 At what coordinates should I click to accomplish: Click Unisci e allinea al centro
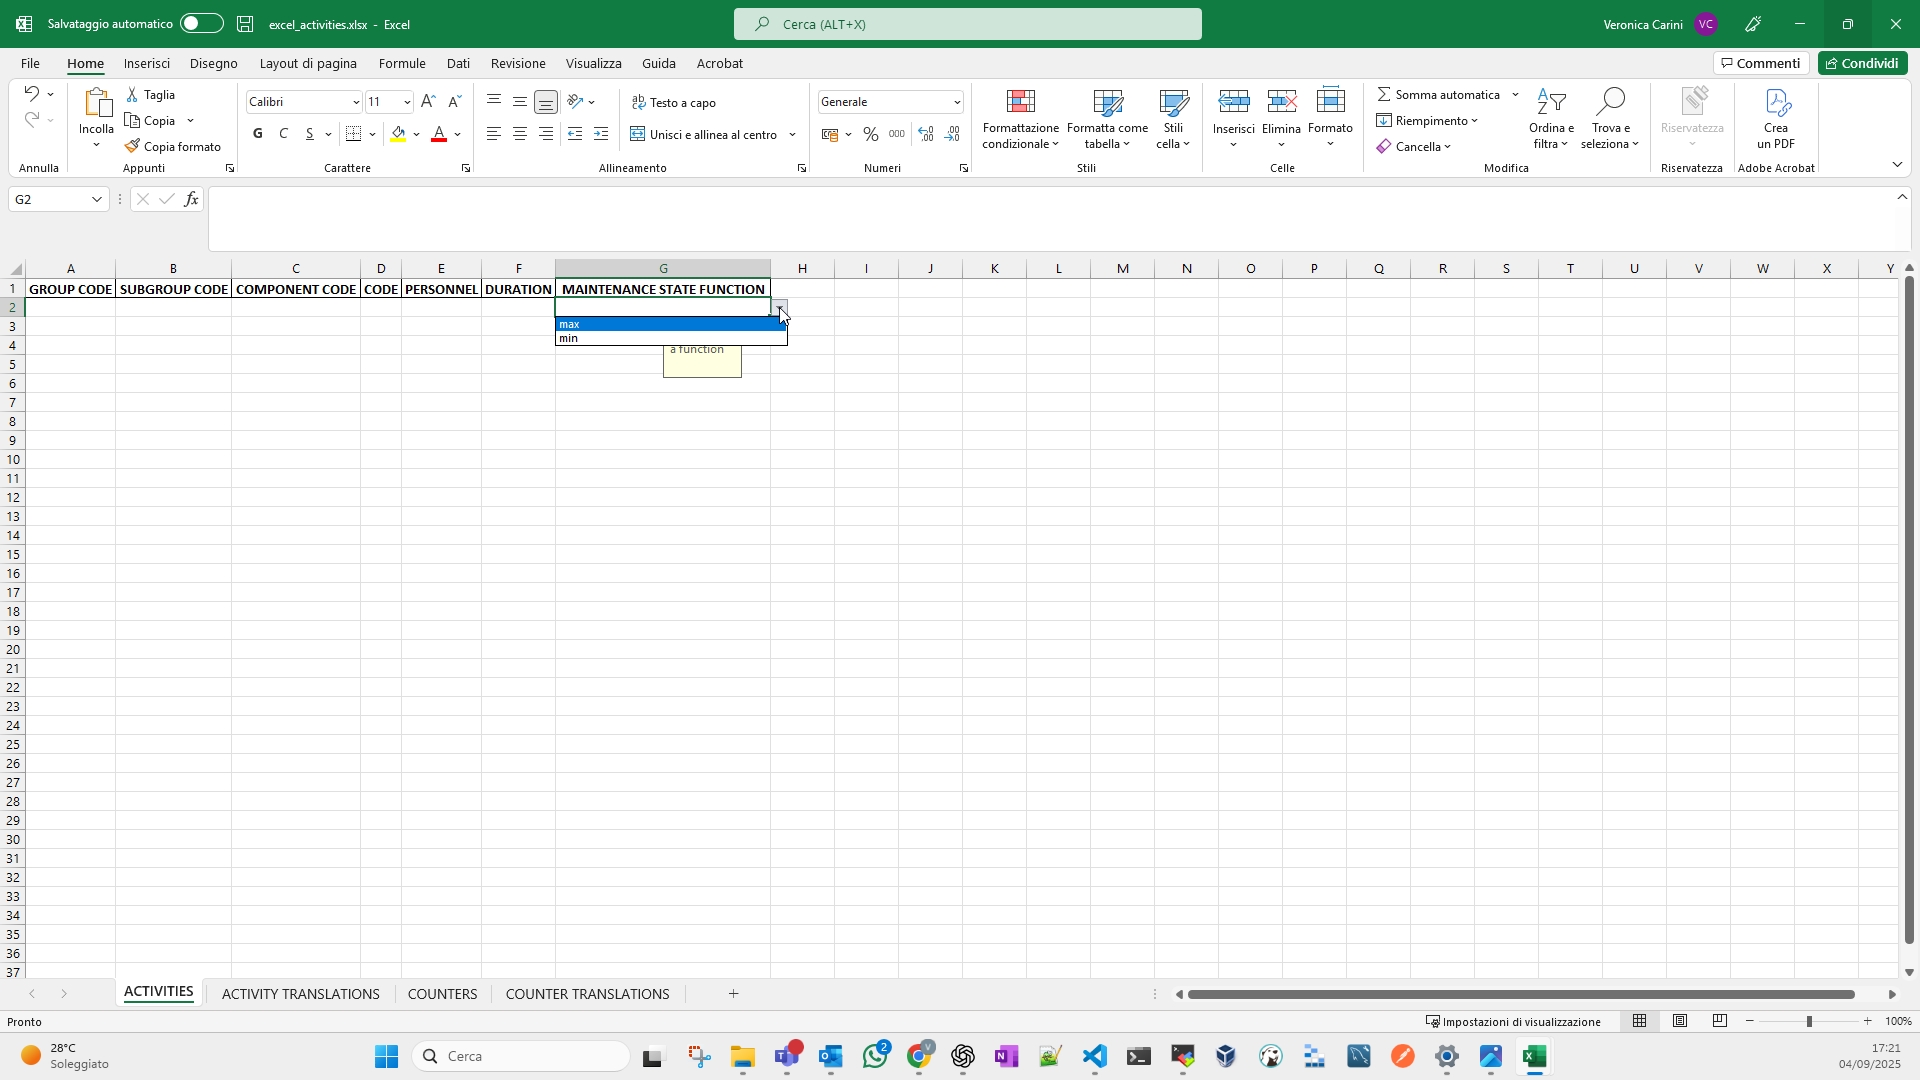[x=704, y=134]
